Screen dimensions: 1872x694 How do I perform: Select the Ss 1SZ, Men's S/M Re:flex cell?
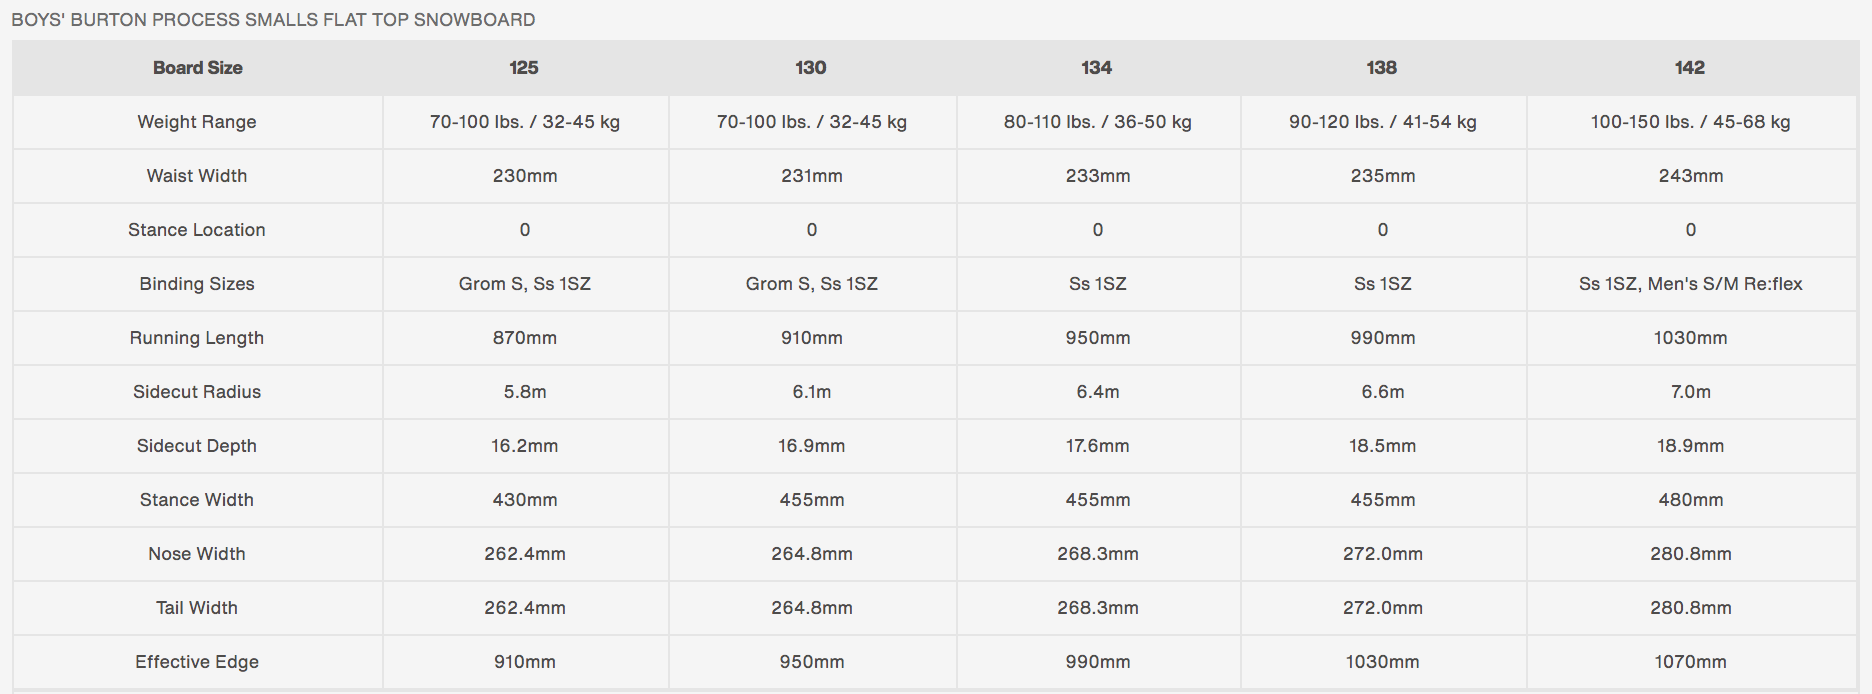(1690, 284)
